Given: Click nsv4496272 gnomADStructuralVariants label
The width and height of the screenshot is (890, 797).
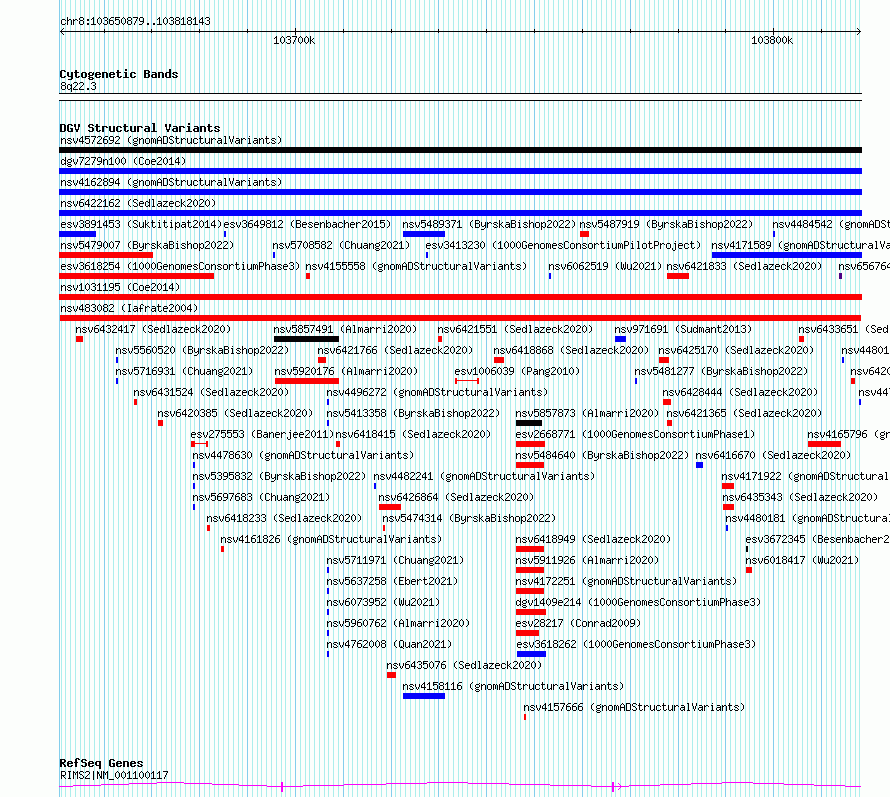Looking at the screenshot, I should [437, 392].
